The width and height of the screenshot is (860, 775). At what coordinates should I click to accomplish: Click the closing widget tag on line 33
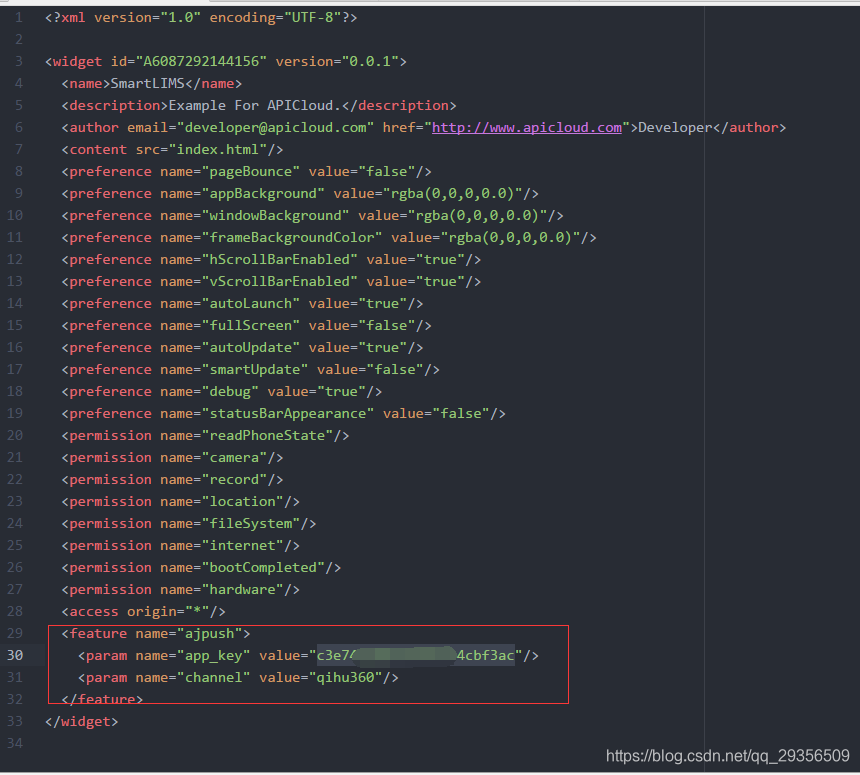(82, 721)
